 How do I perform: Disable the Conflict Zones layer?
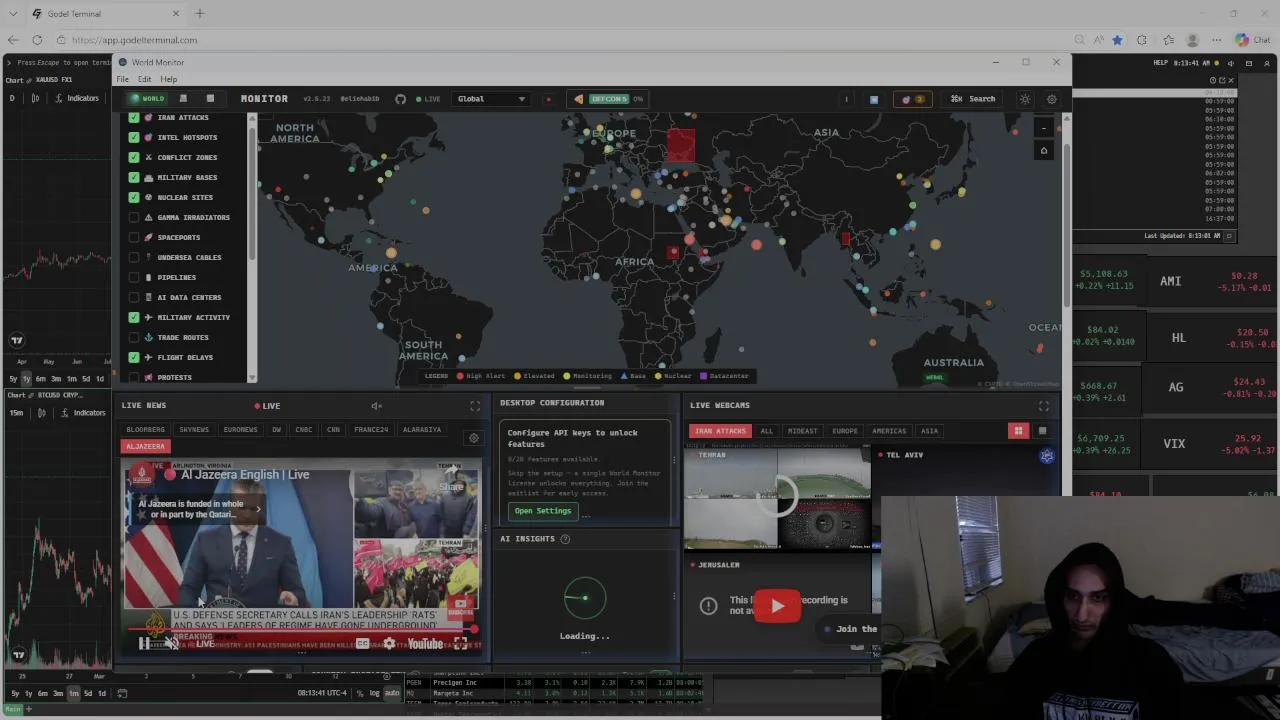(134, 157)
